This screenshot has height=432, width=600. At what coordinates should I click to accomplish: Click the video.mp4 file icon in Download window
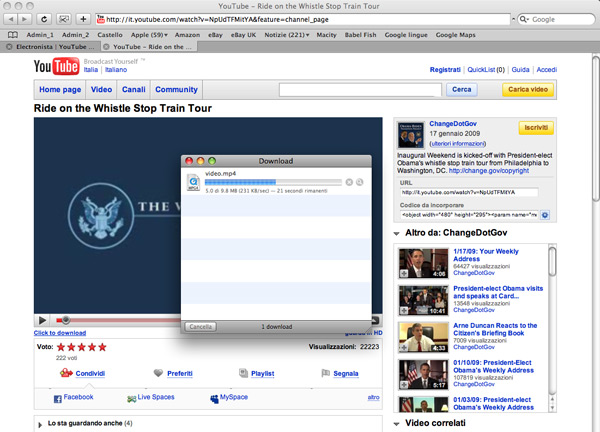(x=193, y=183)
